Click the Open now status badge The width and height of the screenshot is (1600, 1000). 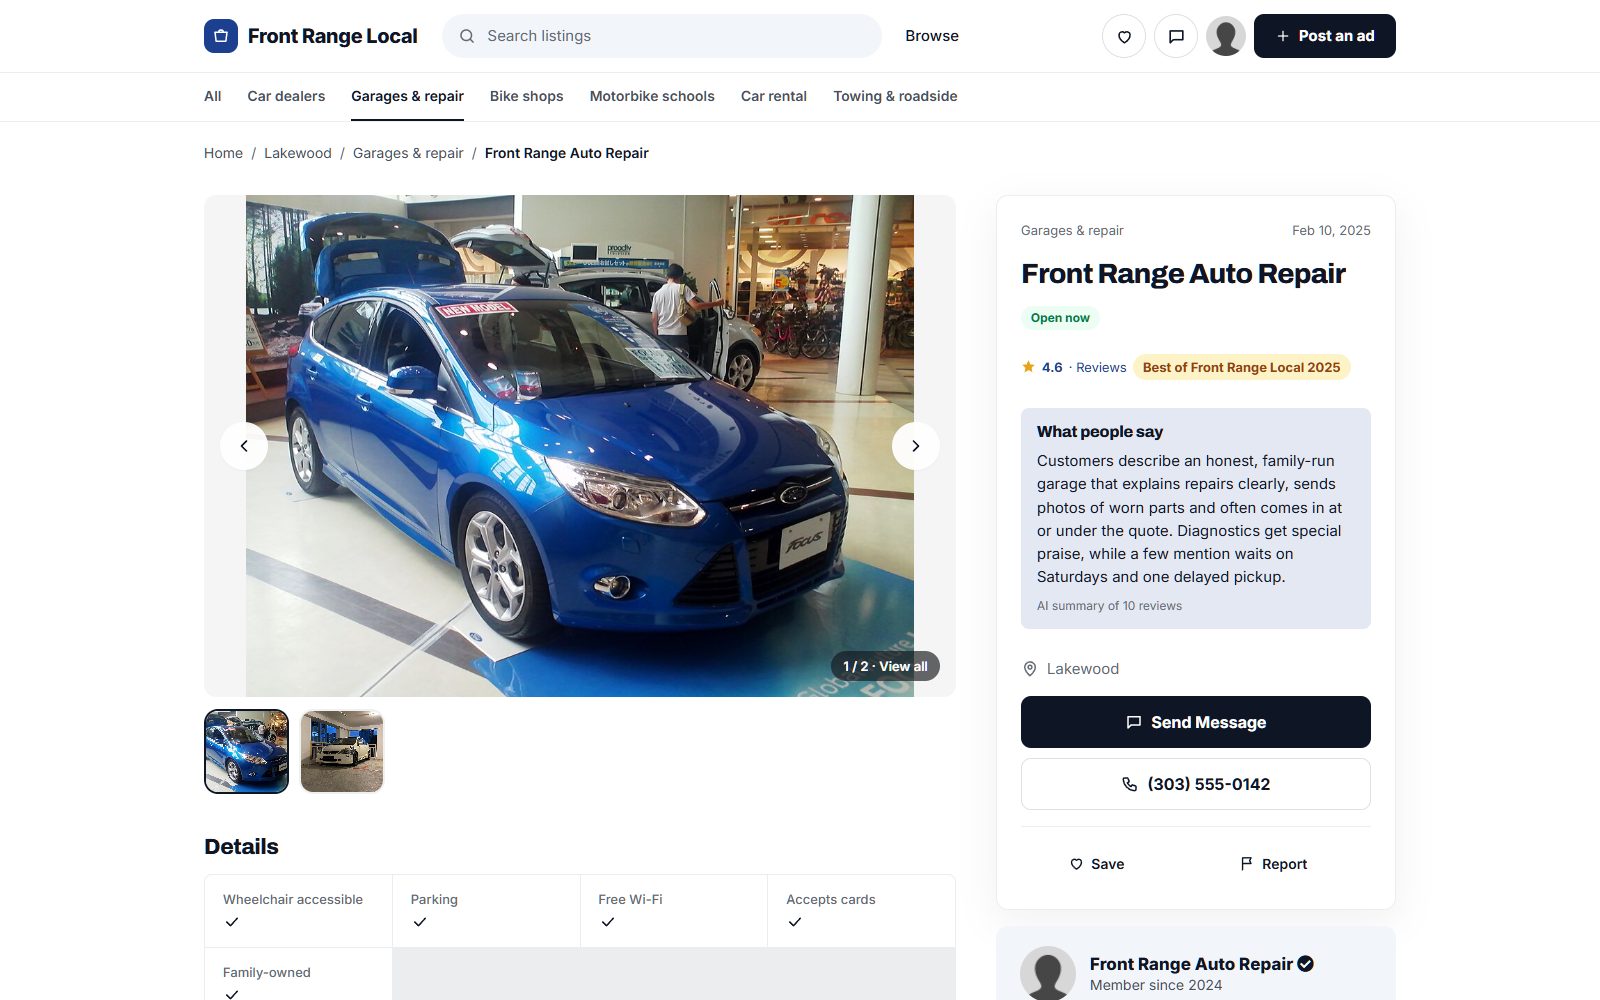pyautogui.click(x=1060, y=318)
